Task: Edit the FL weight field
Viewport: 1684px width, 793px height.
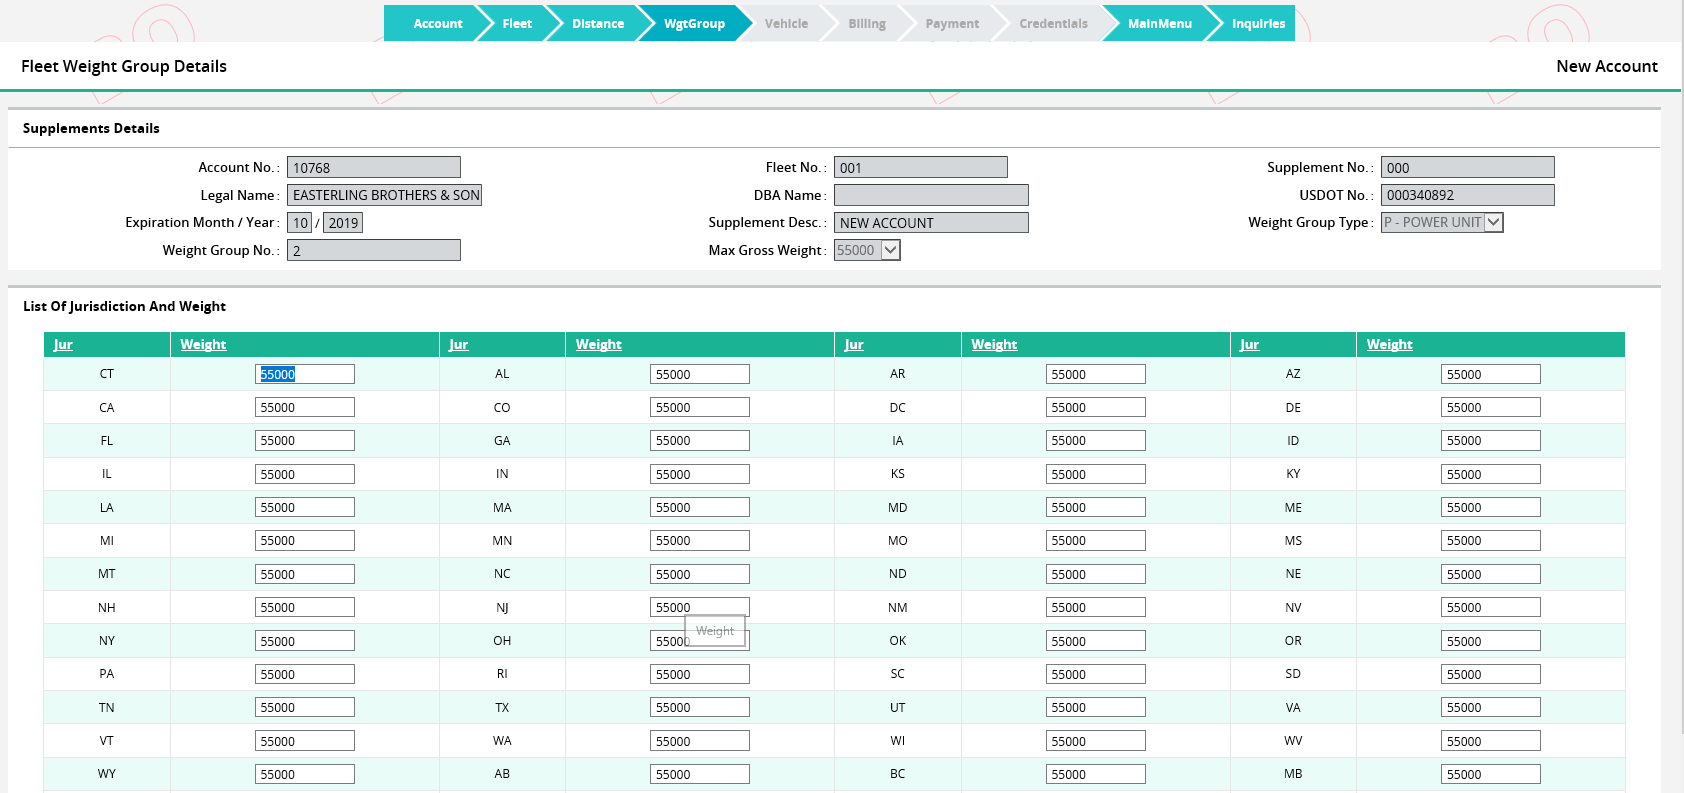Action: tap(305, 440)
